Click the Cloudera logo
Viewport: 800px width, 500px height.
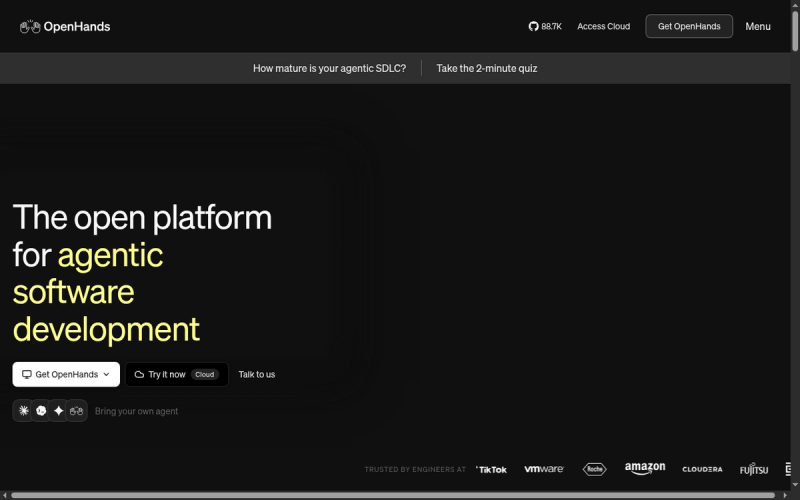pyautogui.click(x=702, y=469)
